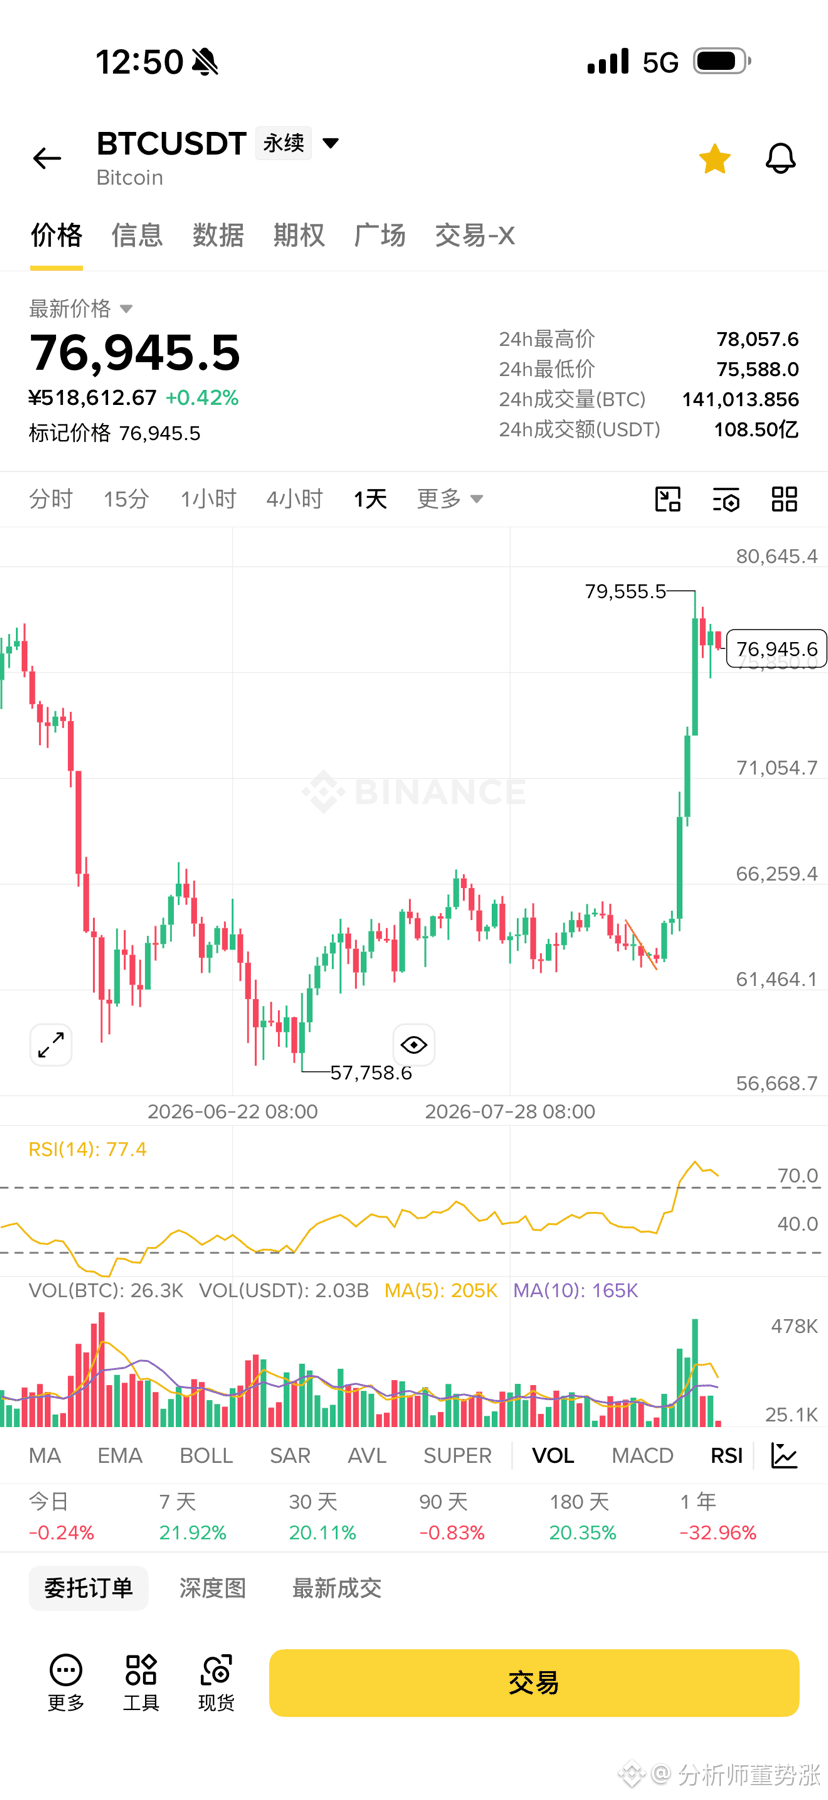Tap the 79,555.5 high price marker

(x=625, y=591)
